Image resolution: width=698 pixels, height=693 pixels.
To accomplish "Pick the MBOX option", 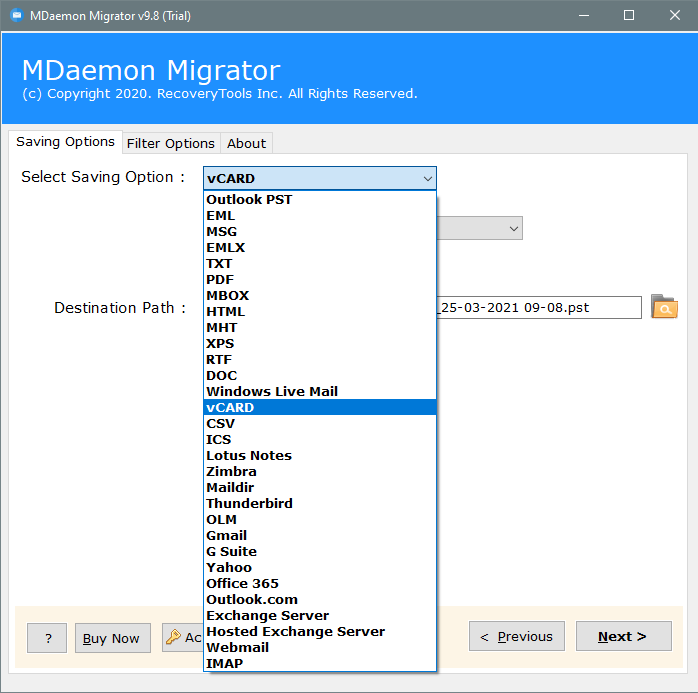I will (320, 296).
